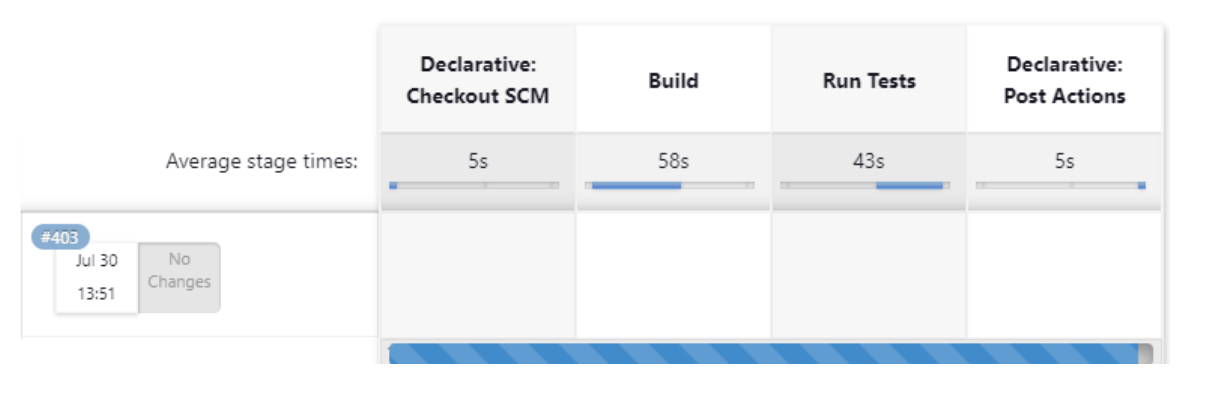Screen dimensions: 1215x417
Task: Click the 58s average Build time
Action: click(674, 160)
